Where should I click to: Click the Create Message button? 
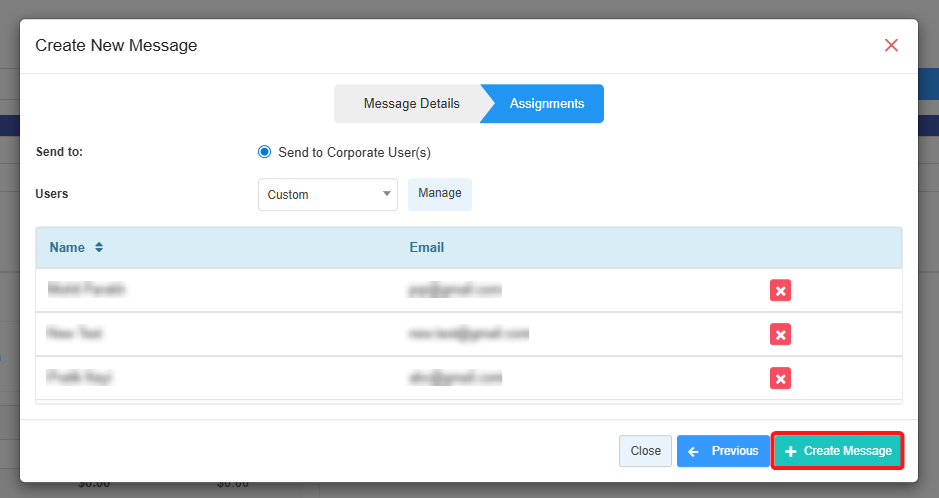coord(837,451)
